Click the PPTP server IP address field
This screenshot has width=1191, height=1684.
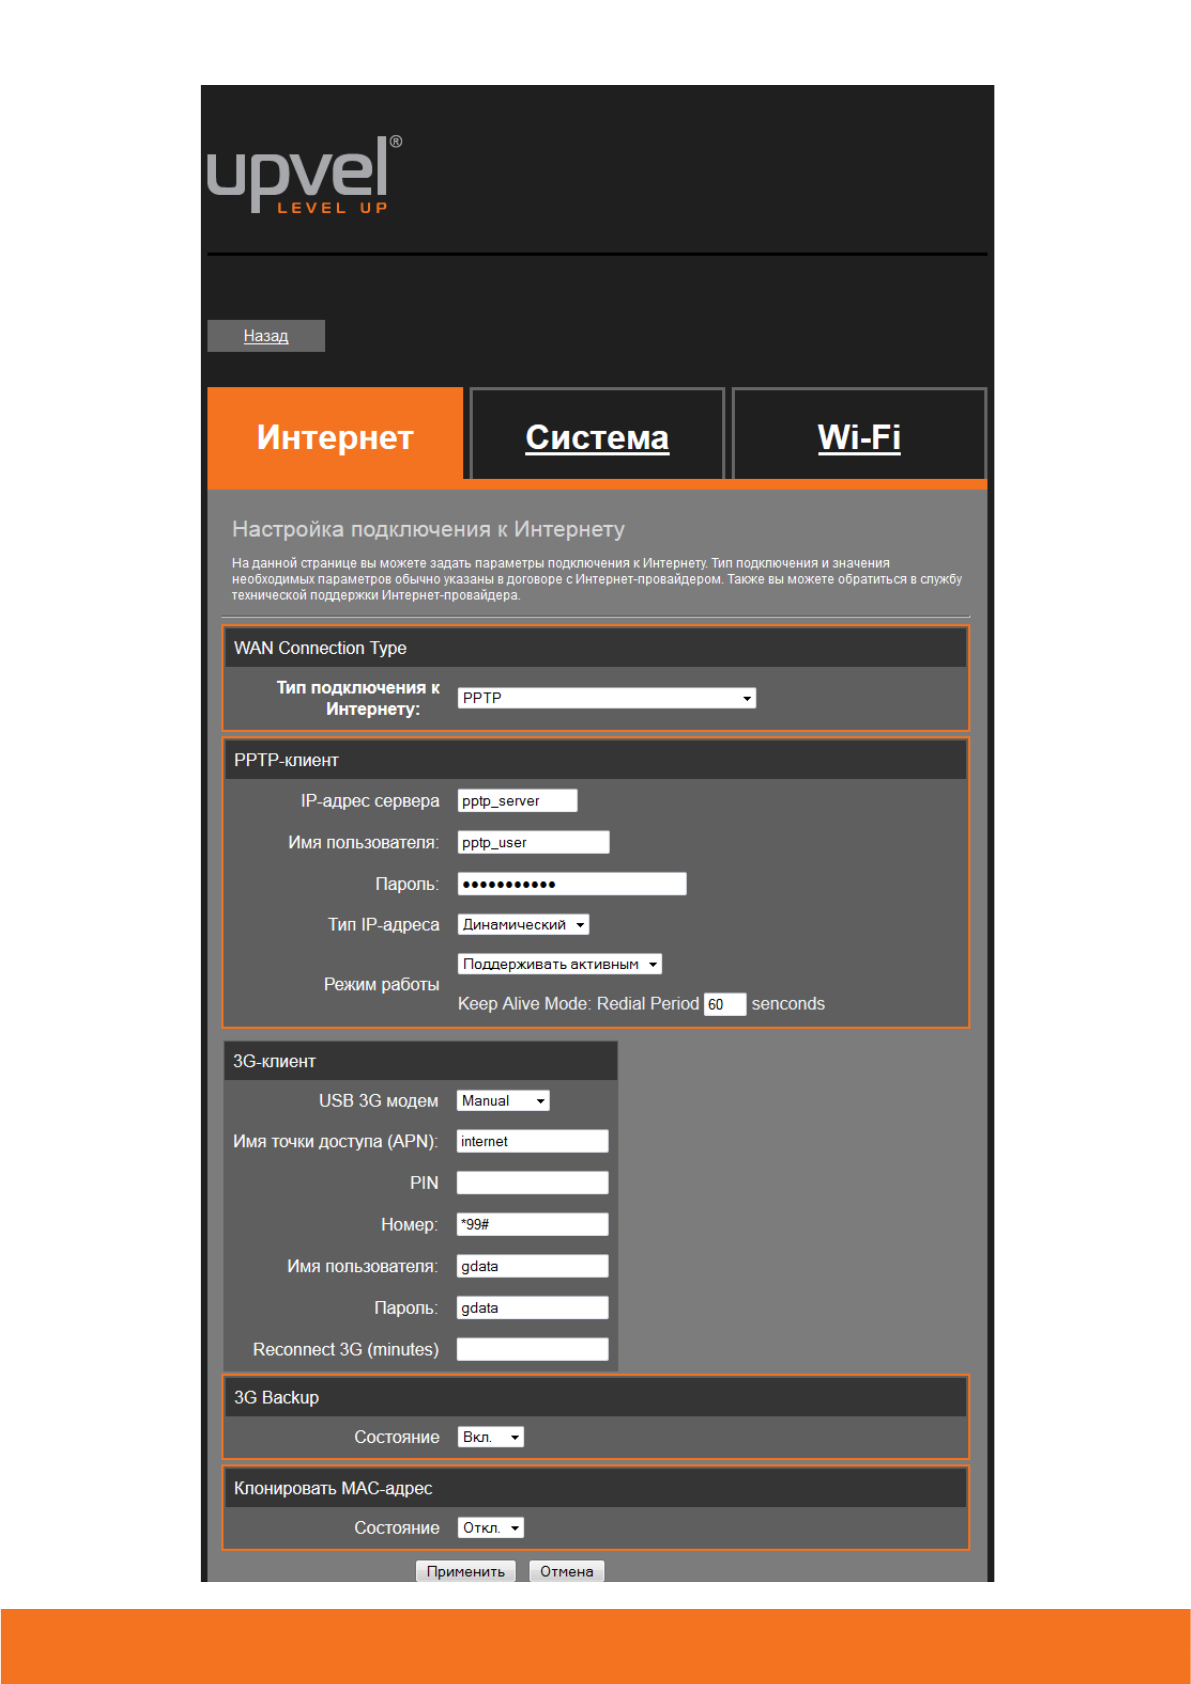pyautogui.click(x=517, y=801)
